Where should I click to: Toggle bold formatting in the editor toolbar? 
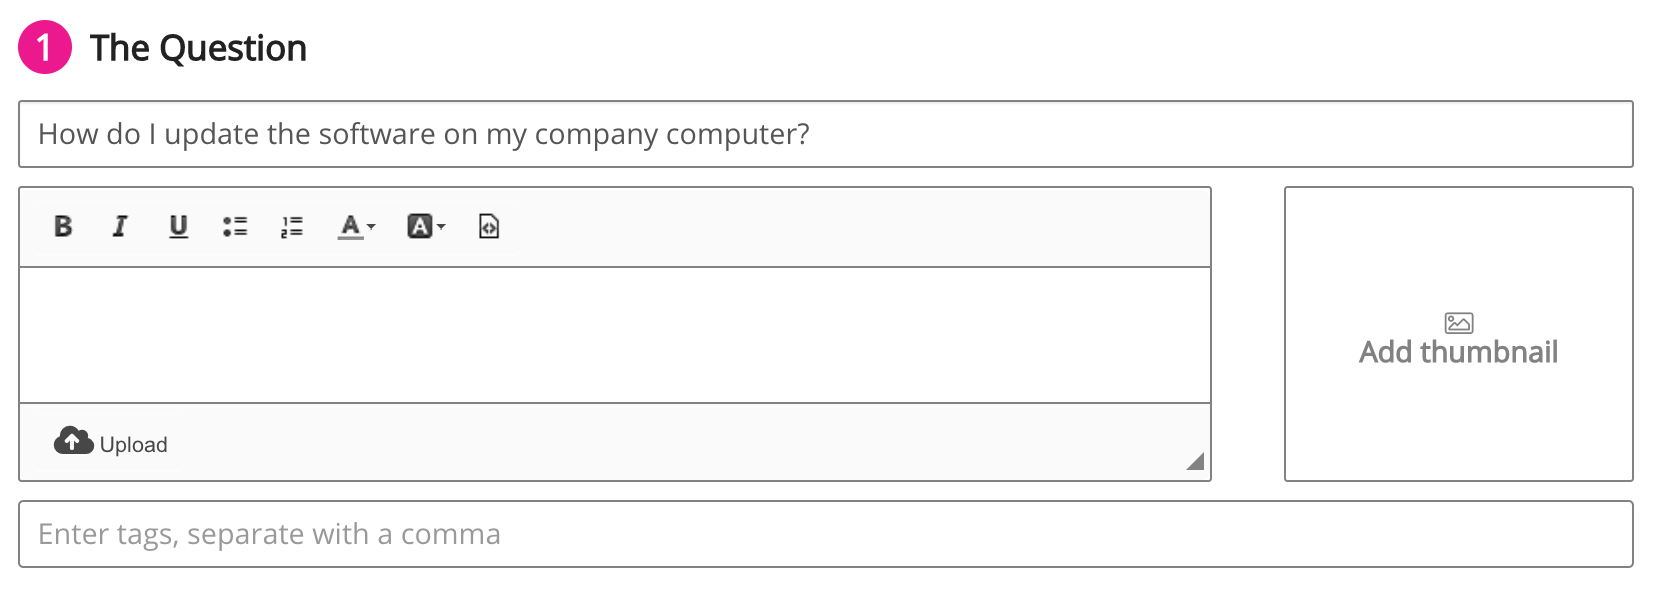pyautogui.click(x=63, y=227)
